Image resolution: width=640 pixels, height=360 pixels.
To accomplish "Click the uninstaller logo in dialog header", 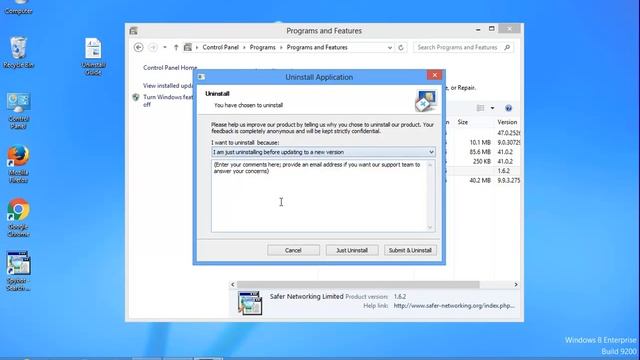I will (426, 101).
